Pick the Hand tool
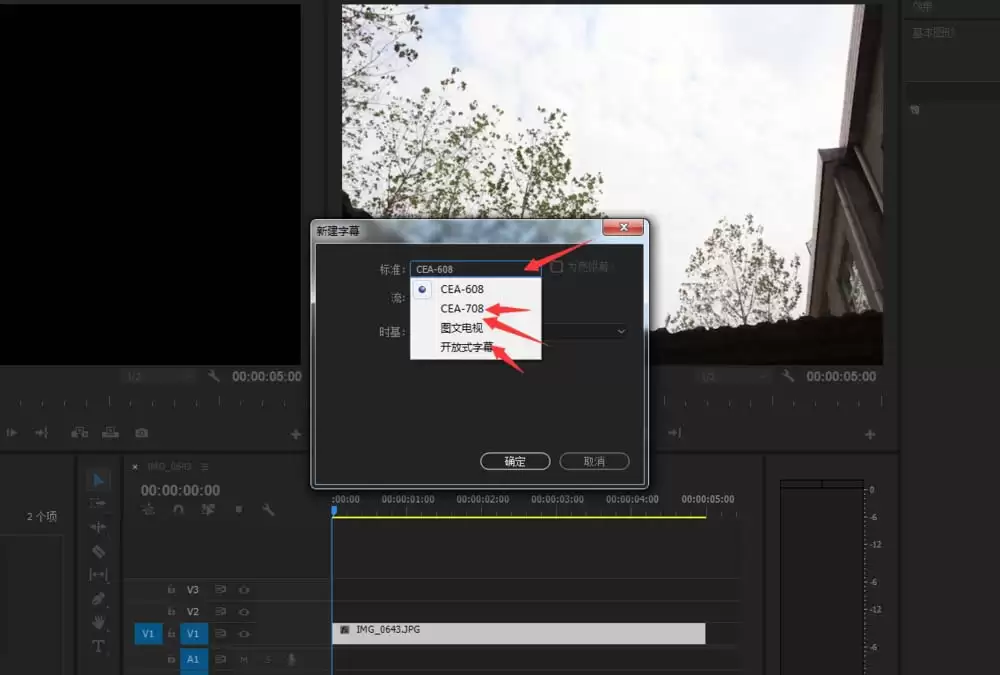 click(98, 622)
